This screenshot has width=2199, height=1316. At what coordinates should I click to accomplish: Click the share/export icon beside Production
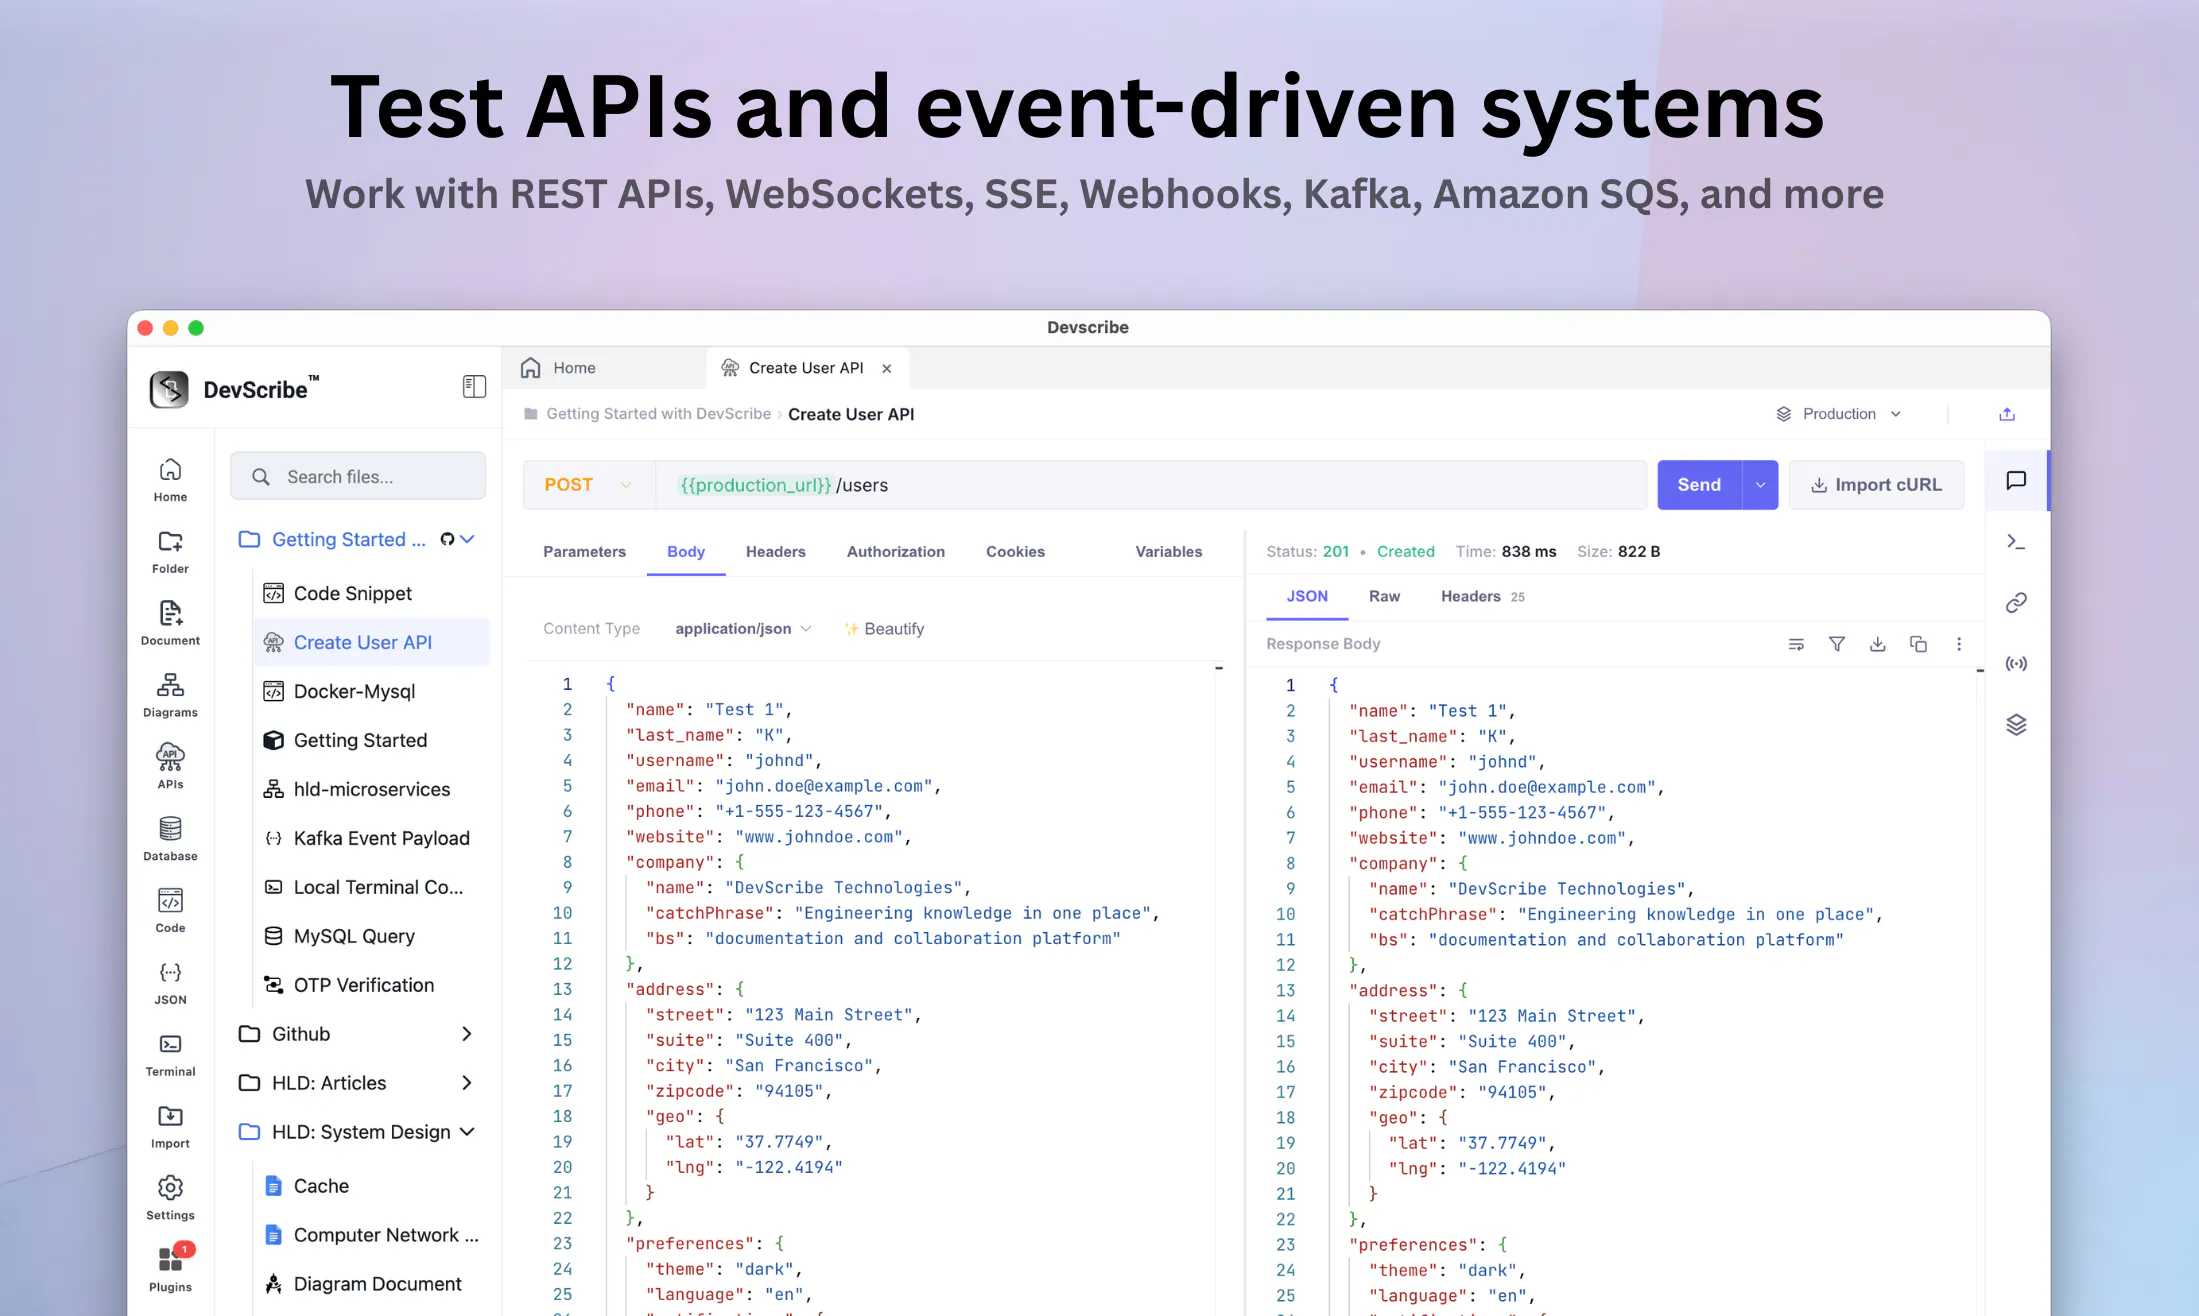coord(2006,414)
